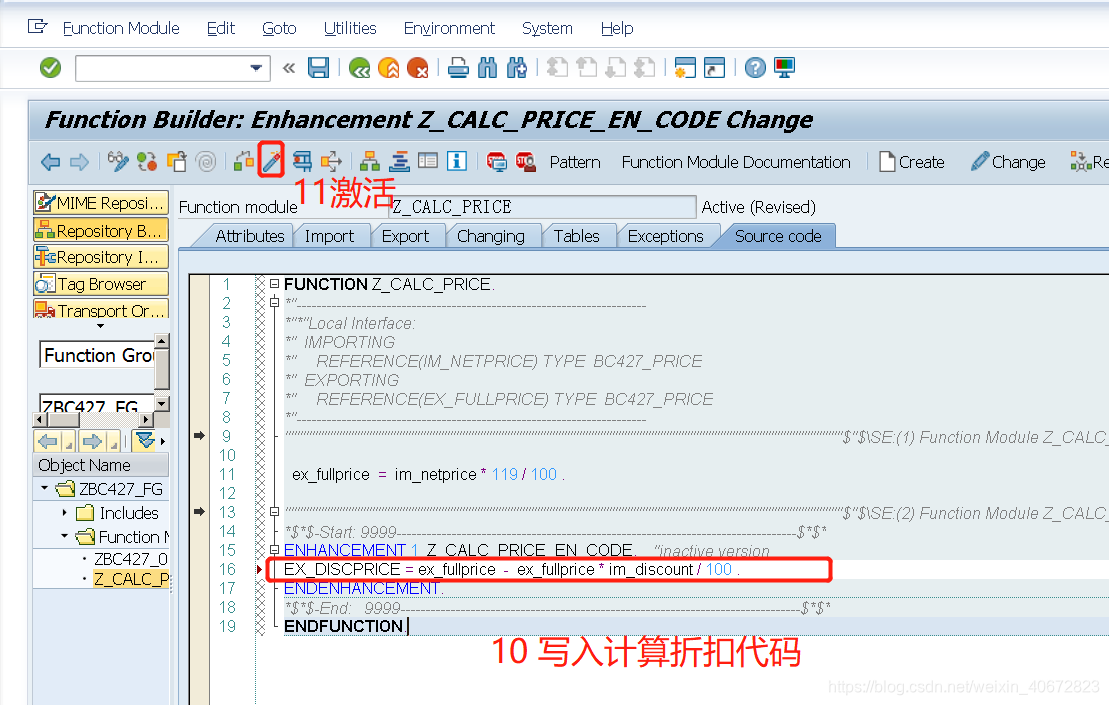Click the Test/Execute icon
This screenshot has height=705, width=1109.
coord(302,162)
